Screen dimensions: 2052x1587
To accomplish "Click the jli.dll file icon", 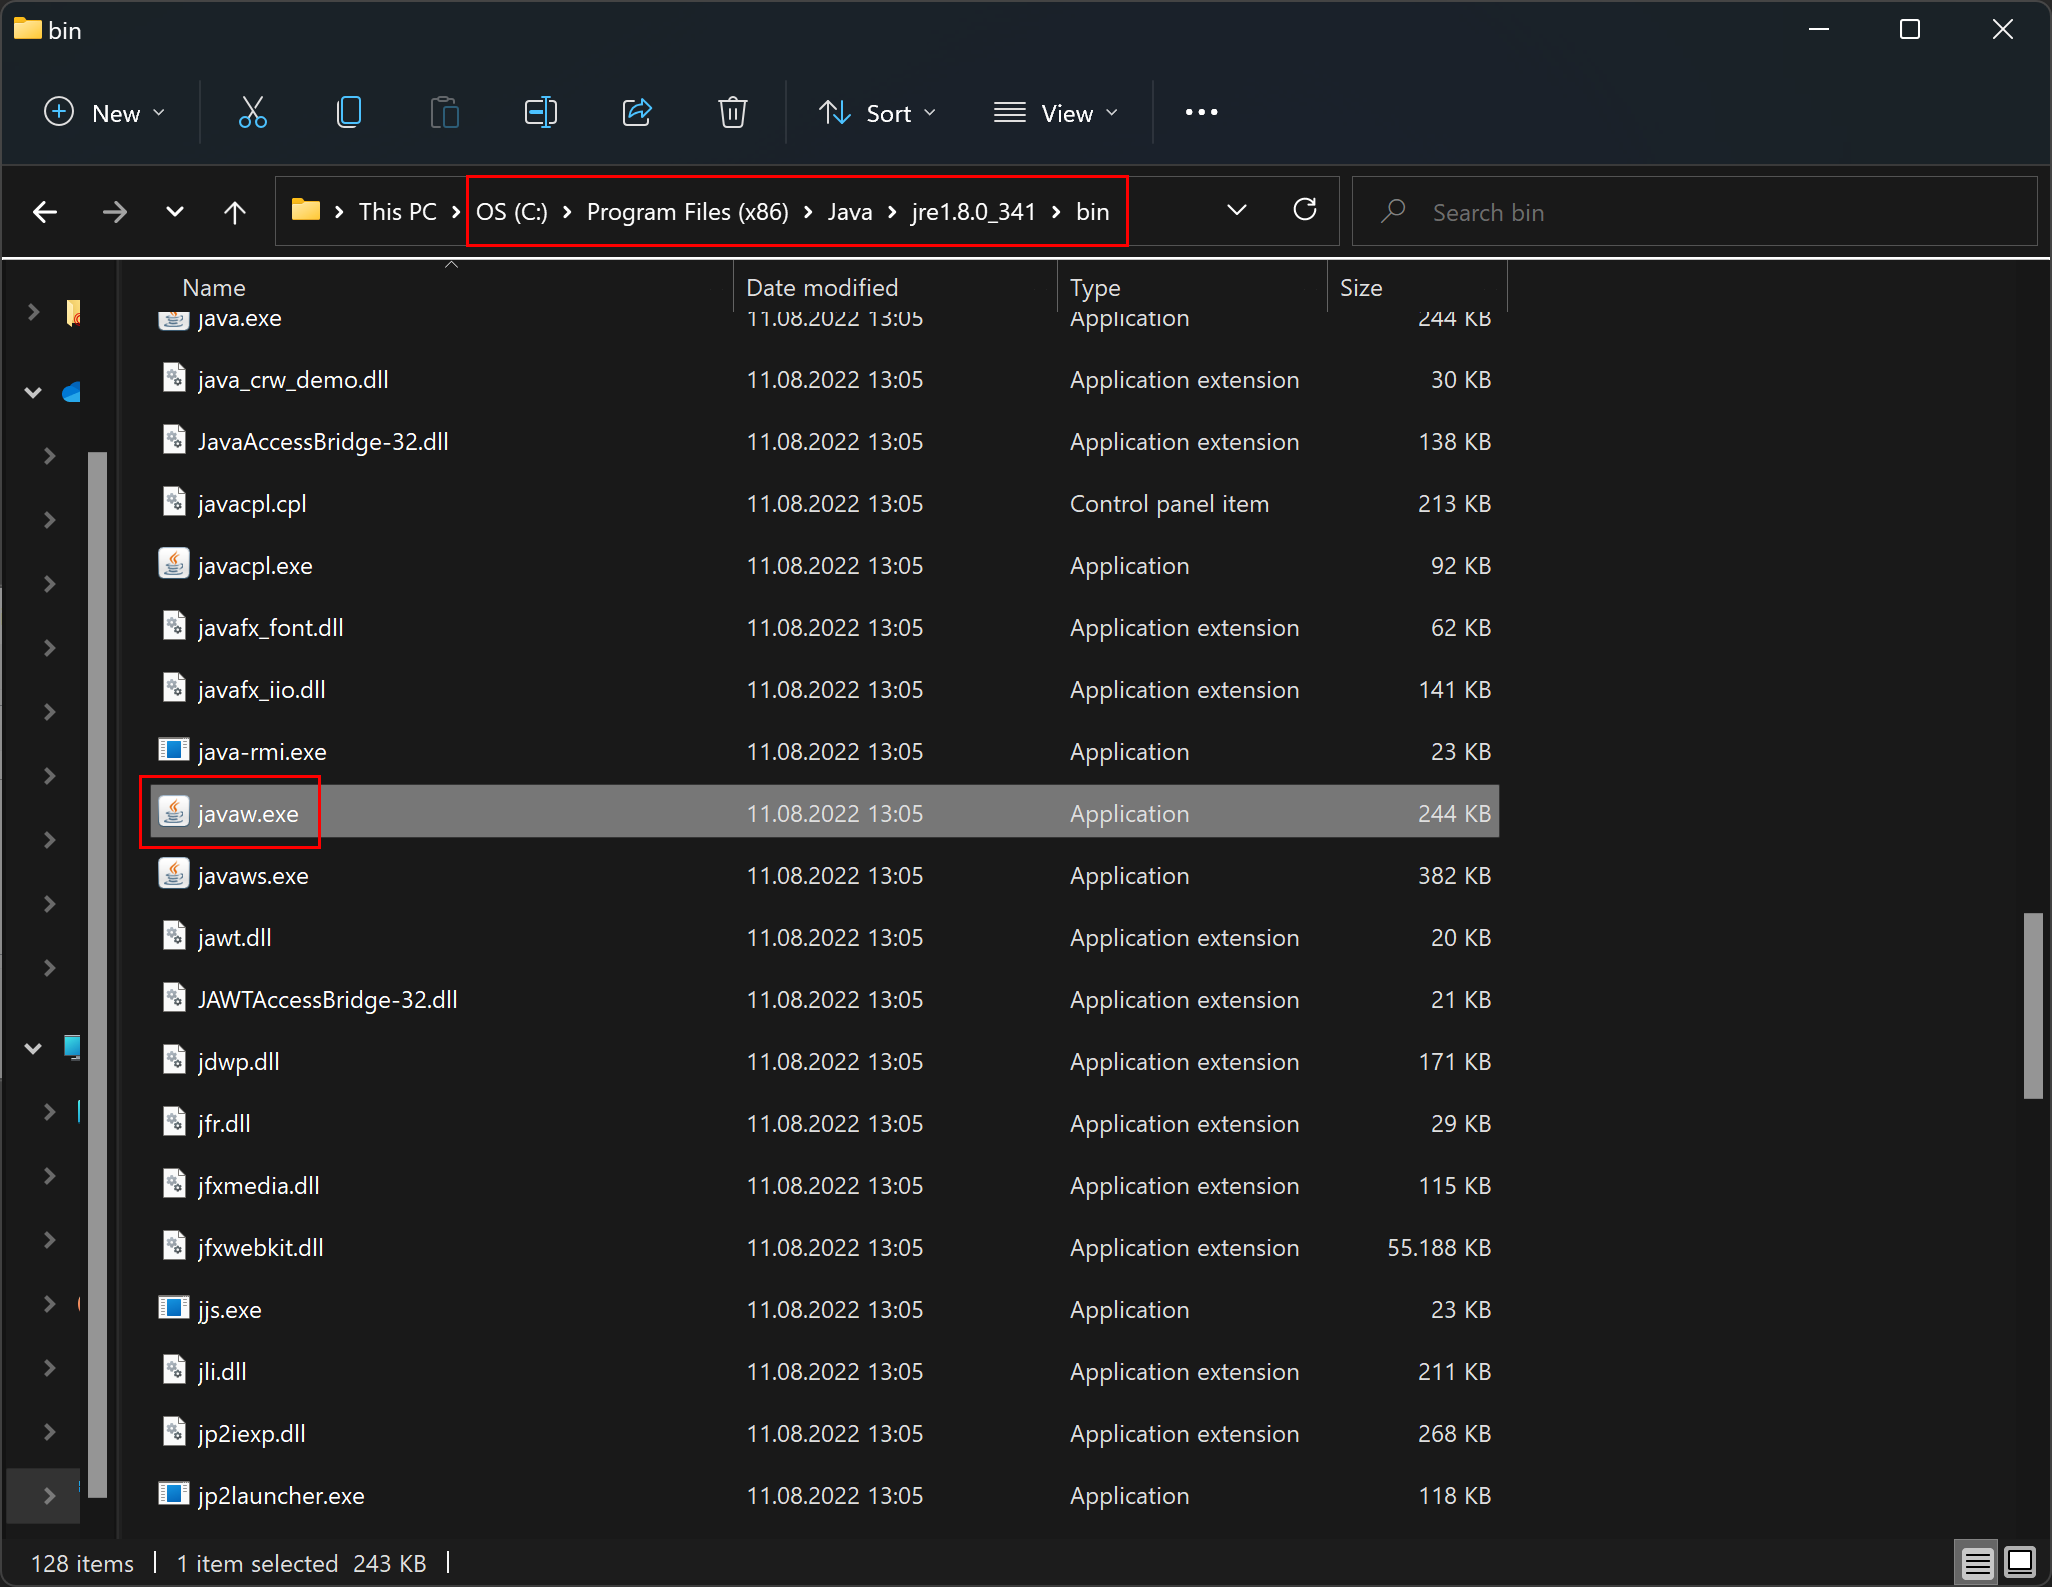I will (174, 1370).
